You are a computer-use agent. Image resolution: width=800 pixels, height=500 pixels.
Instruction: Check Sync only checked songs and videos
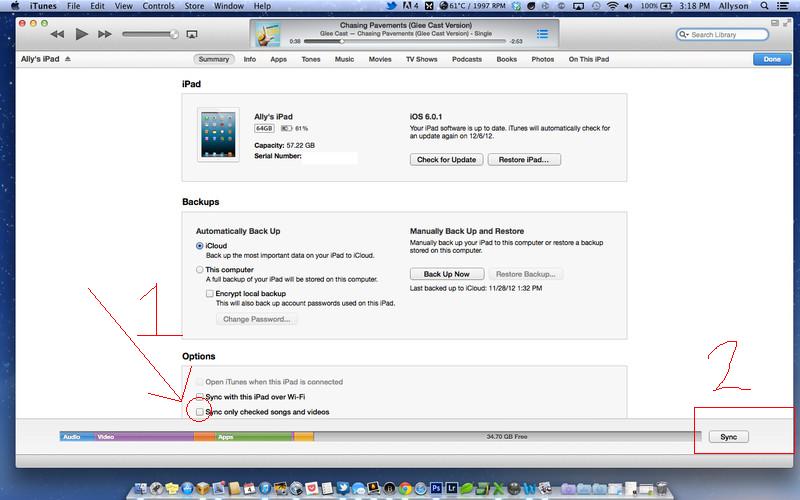pos(199,412)
